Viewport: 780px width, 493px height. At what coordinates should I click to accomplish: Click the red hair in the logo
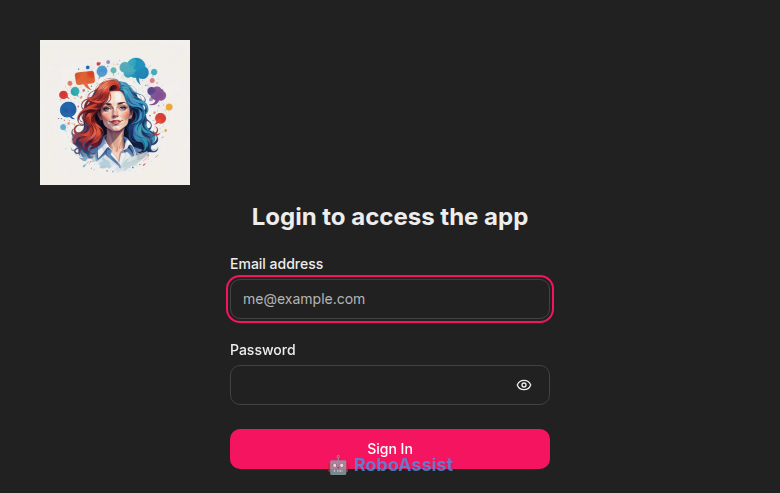[88, 122]
